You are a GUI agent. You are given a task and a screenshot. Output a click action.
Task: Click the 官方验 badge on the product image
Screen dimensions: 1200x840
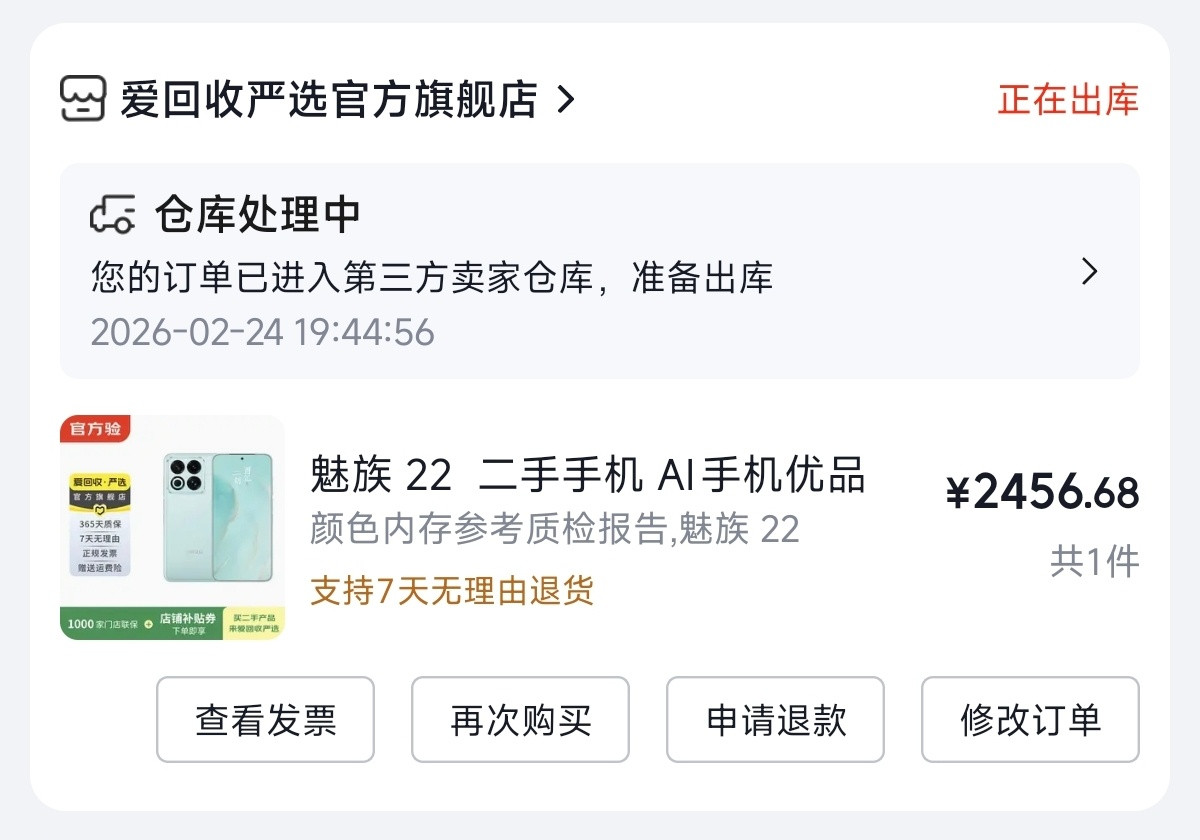tap(97, 428)
